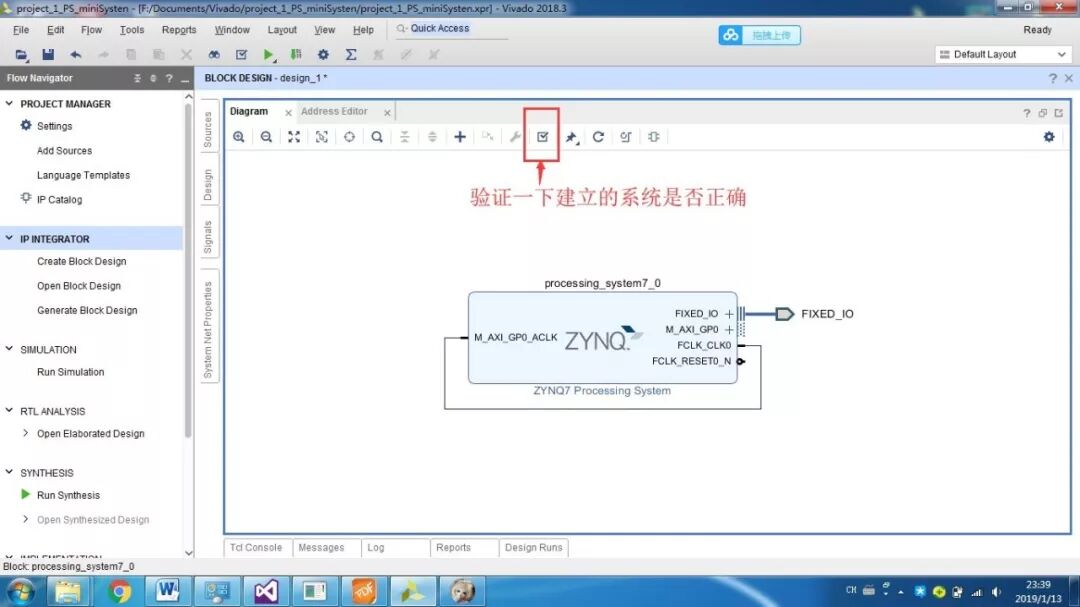
Task: Click Add Sources in Flow Navigator
Action: click(64, 150)
